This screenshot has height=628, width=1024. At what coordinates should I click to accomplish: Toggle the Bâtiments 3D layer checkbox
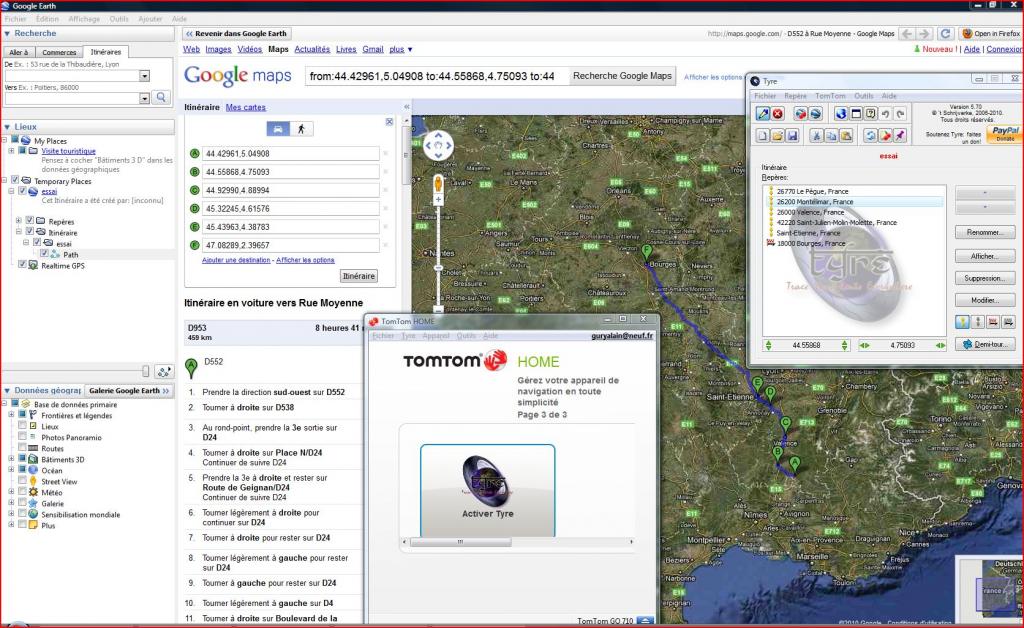[x=22, y=459]
